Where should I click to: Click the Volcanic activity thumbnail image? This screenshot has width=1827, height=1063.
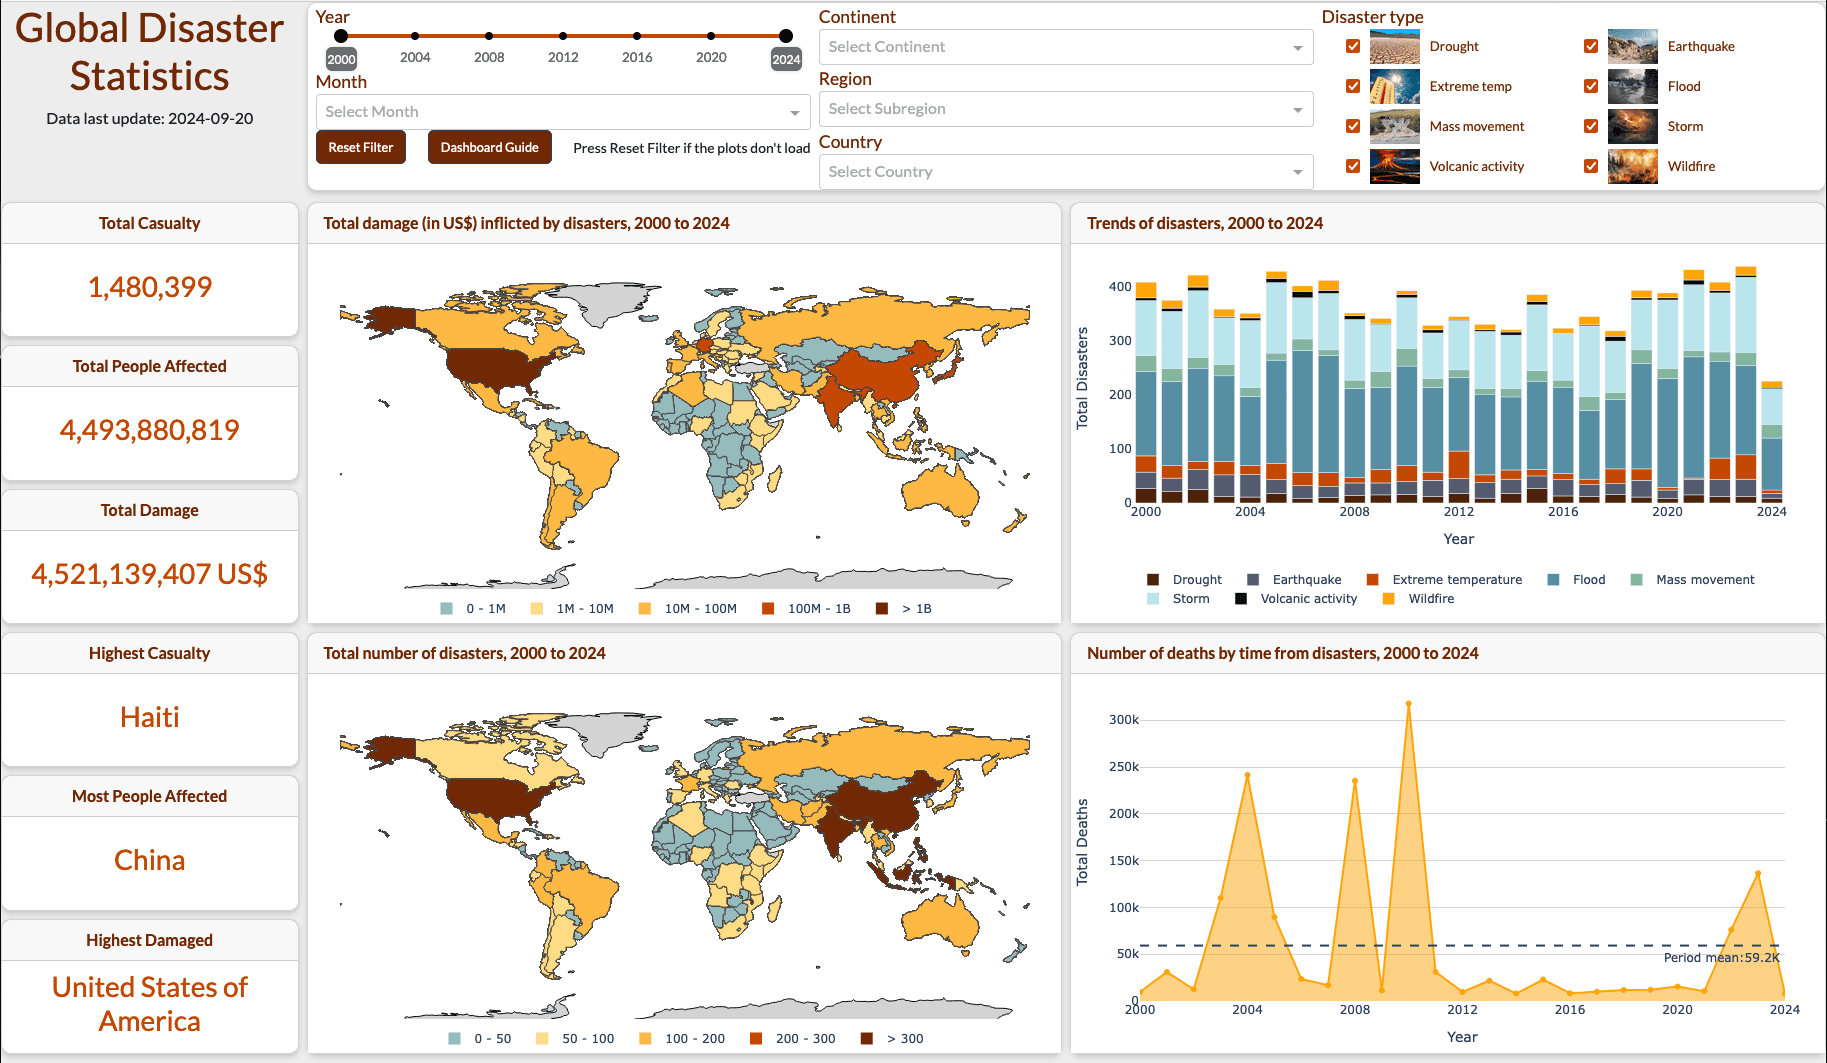pos(1394,166)
